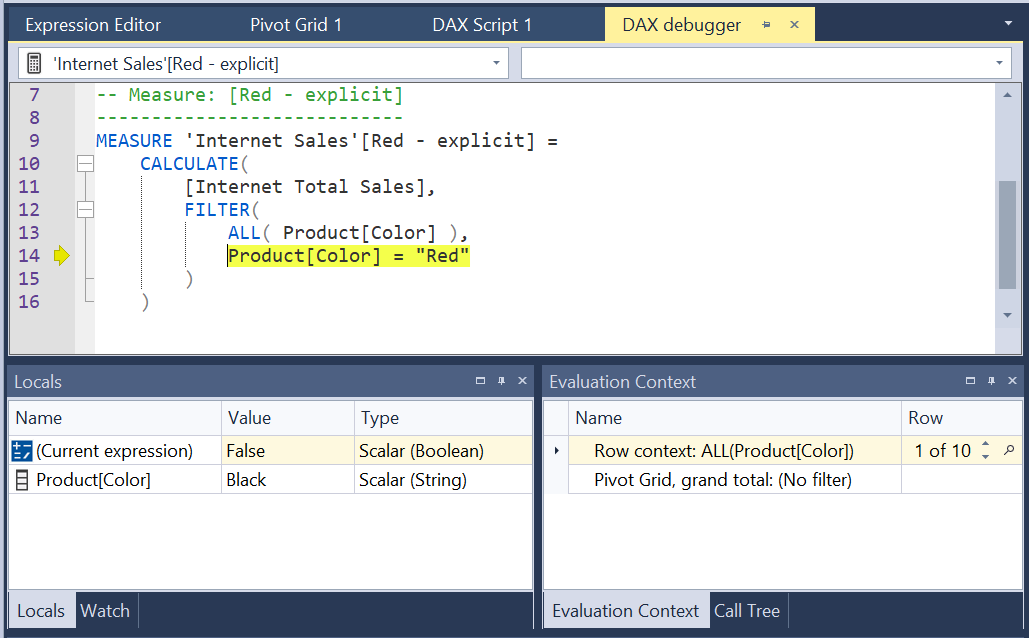This screenshot has height=638, width=1029.
Task: Click the row selector arrow beside Row context
Action: (x=556, y=450)
